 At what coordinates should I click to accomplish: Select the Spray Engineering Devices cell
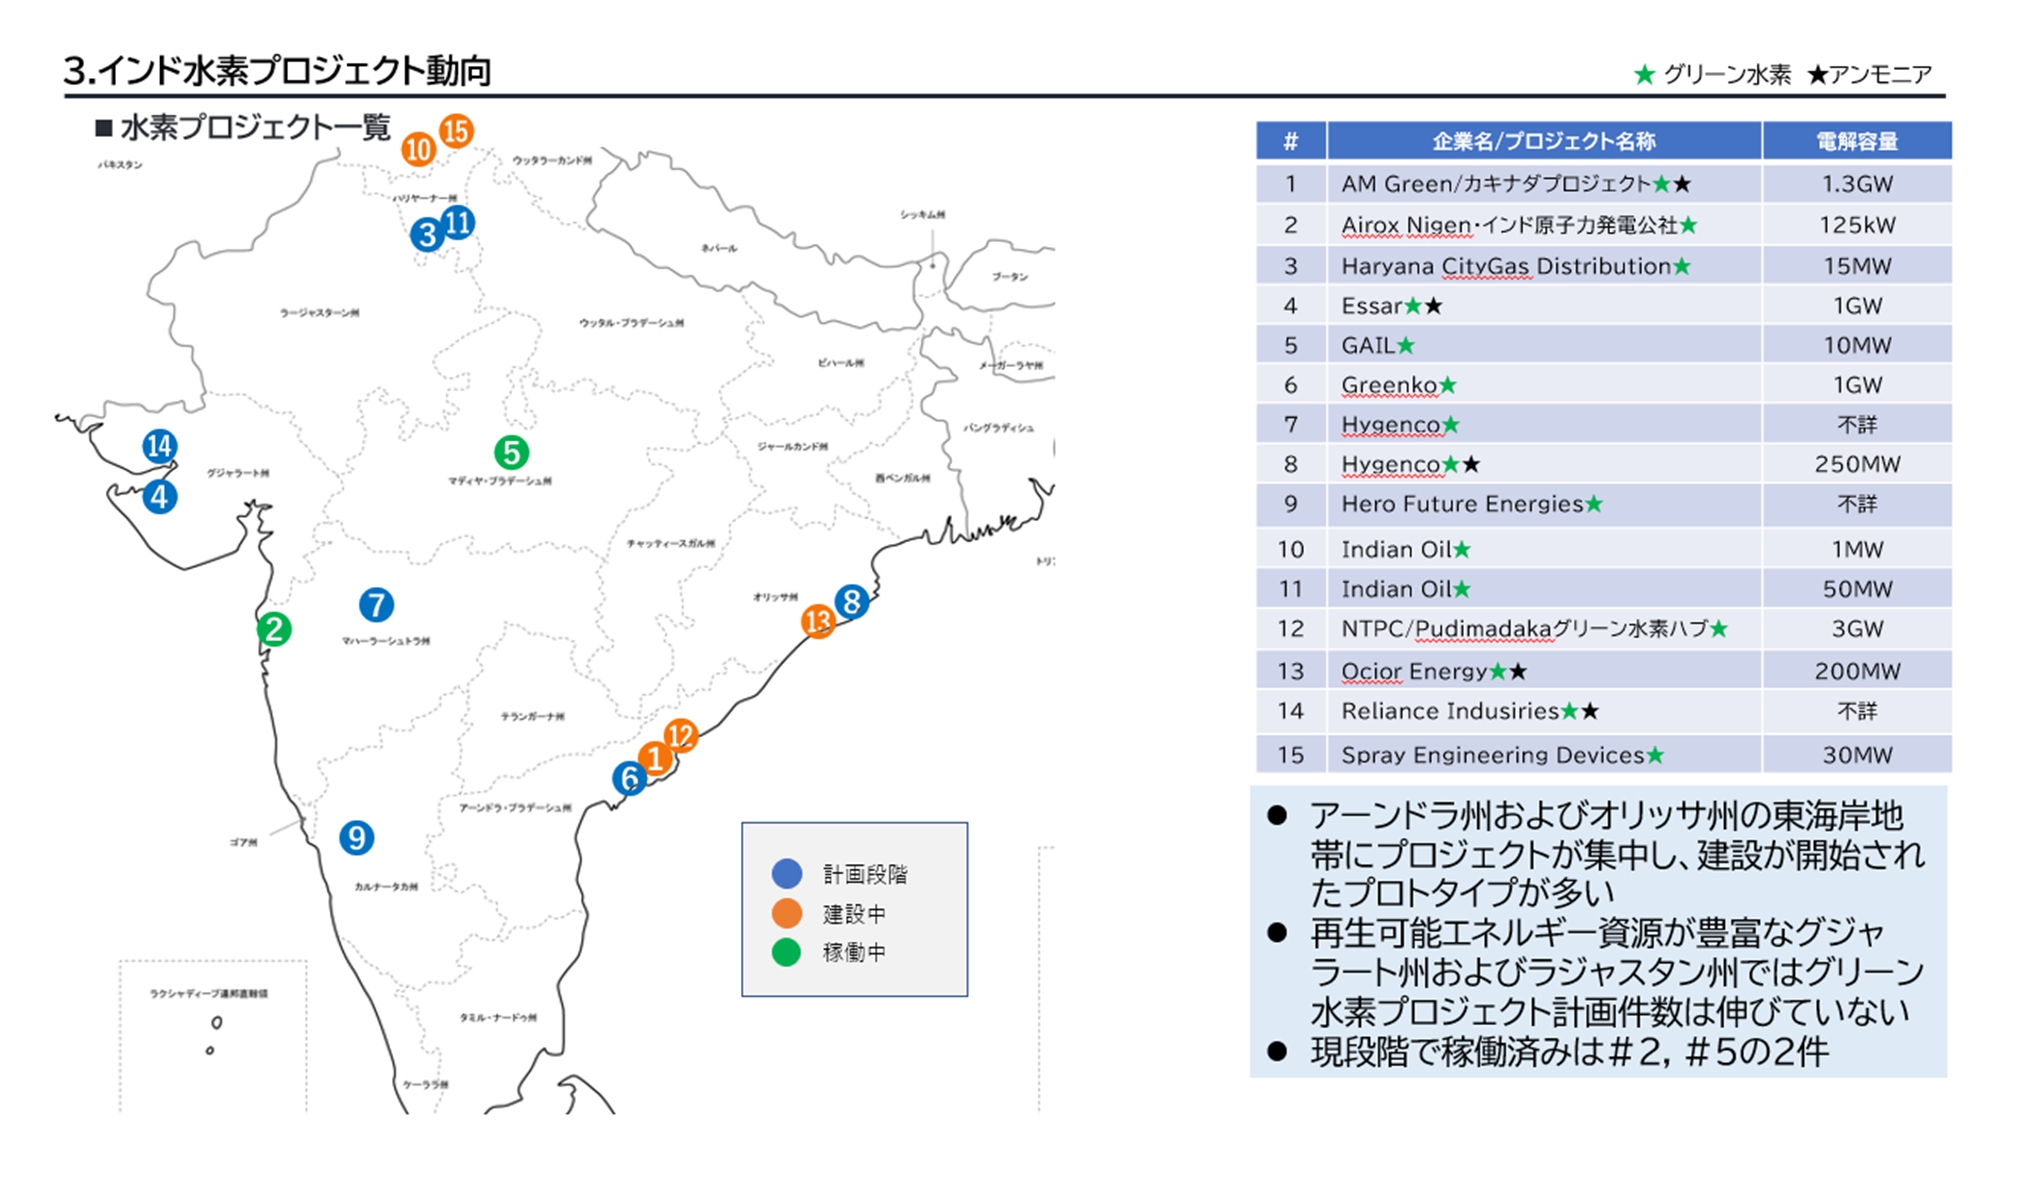click(x=1544, y=755)
